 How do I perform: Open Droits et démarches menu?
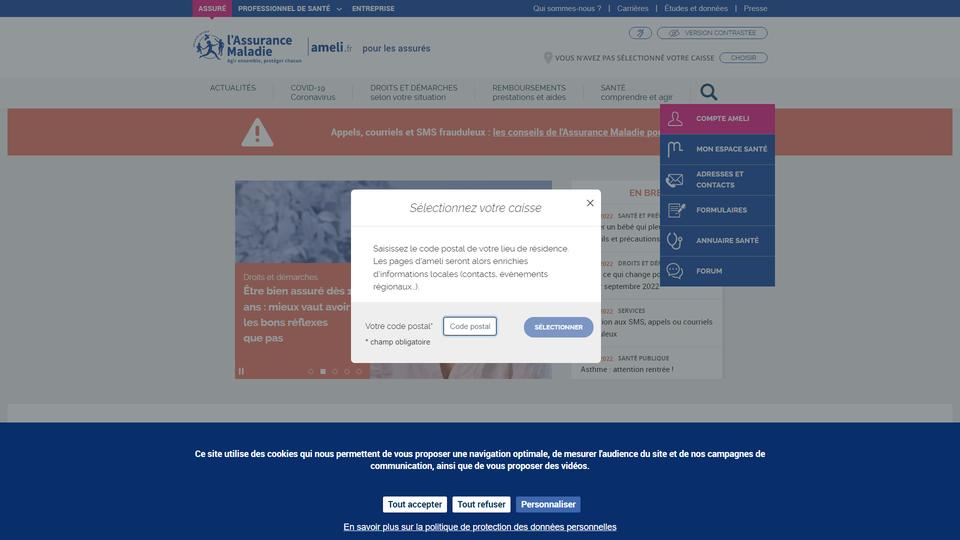pos(413,92)
